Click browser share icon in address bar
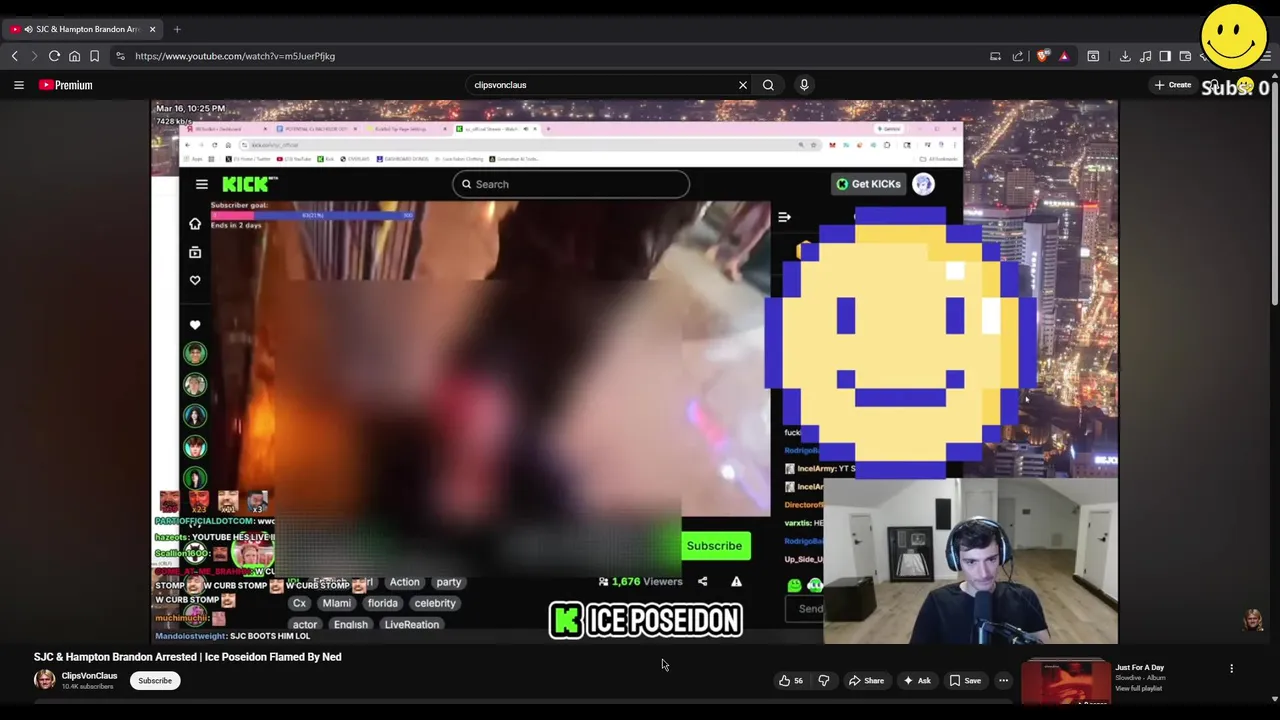 (1017, 56)
